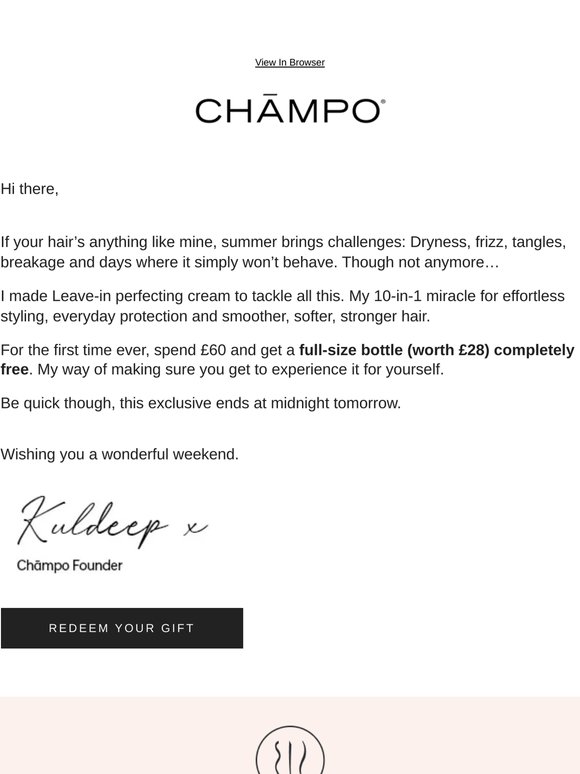Click the 'smoother, softer, stronger hair' text
This screenshot has height=774, width=580.
[x=326, y=316]
